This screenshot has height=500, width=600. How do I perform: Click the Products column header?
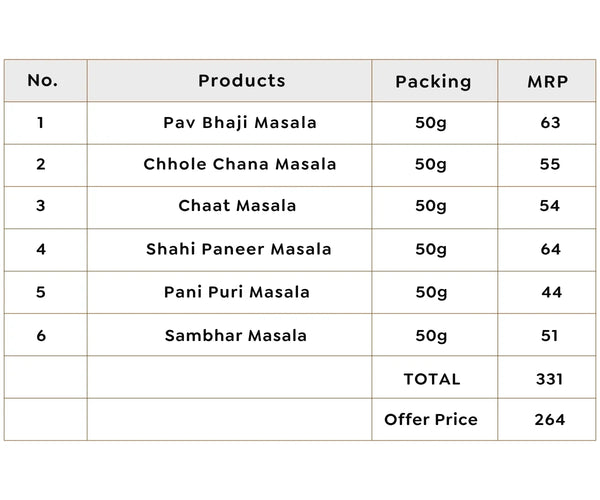[x=241, y=81]
